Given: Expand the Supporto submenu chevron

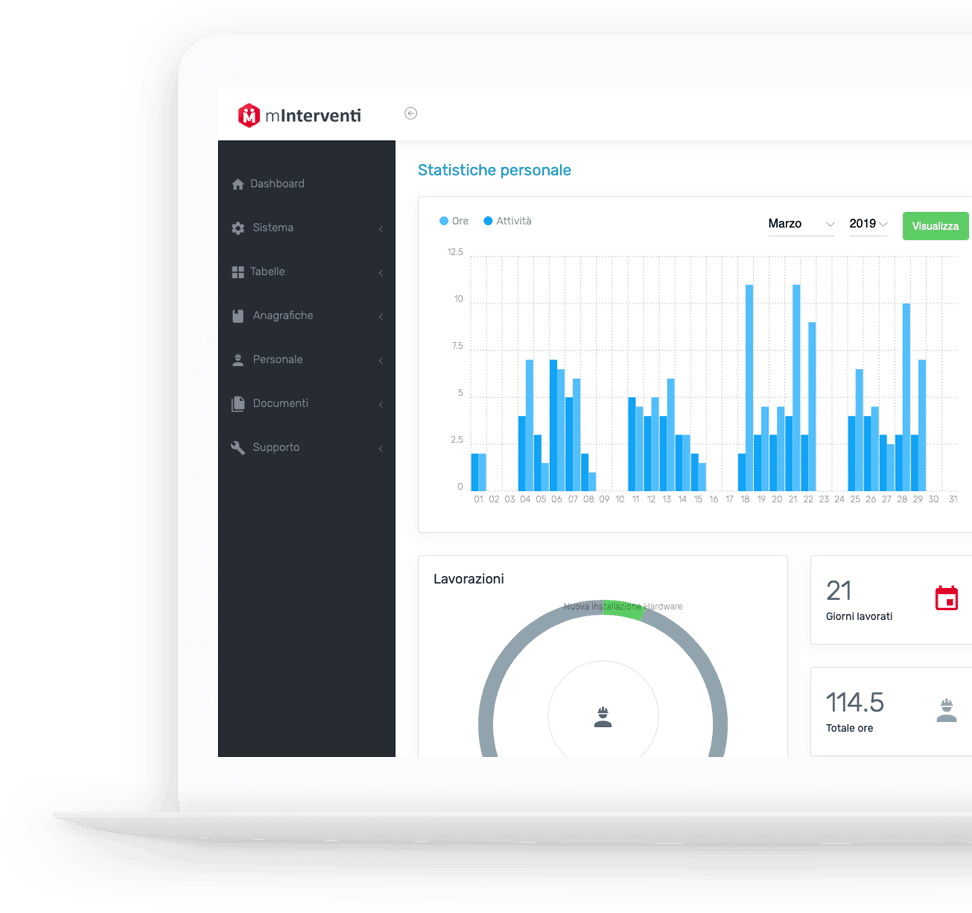Looking at the screenshot, I should 381,449.
